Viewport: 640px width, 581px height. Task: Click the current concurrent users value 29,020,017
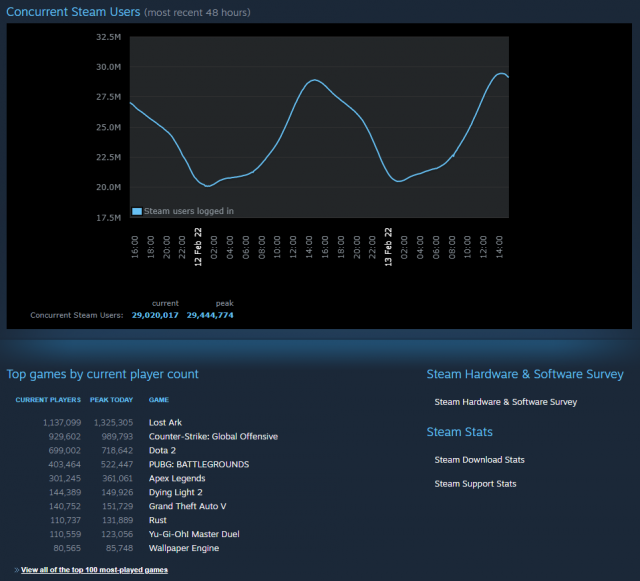pyautogui.click(x=155, y=315)
